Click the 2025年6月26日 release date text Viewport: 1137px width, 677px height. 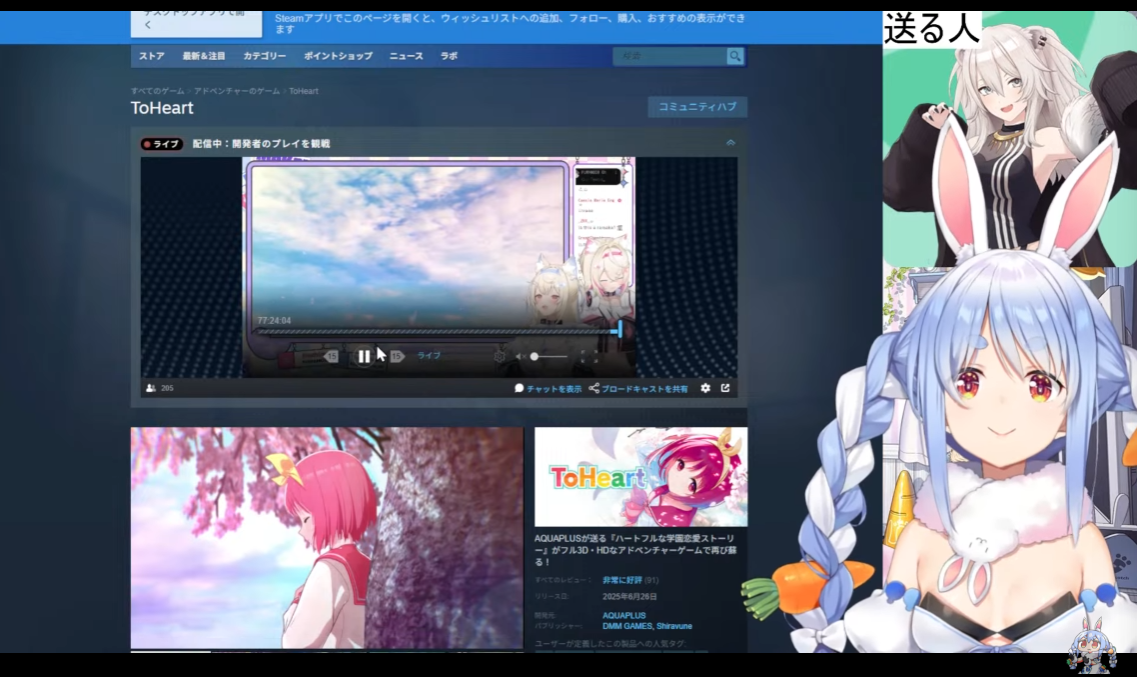click(629, 597)
